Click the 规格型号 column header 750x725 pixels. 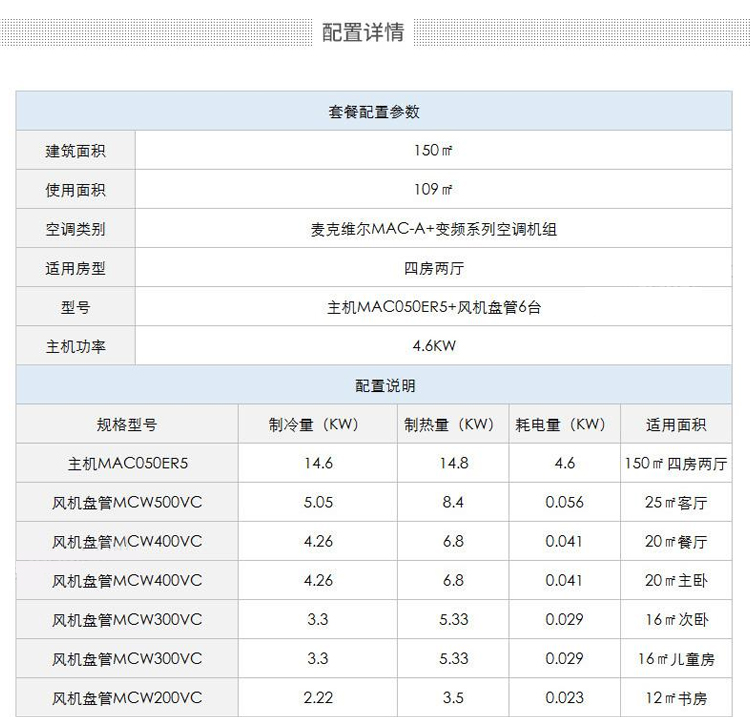127,424
